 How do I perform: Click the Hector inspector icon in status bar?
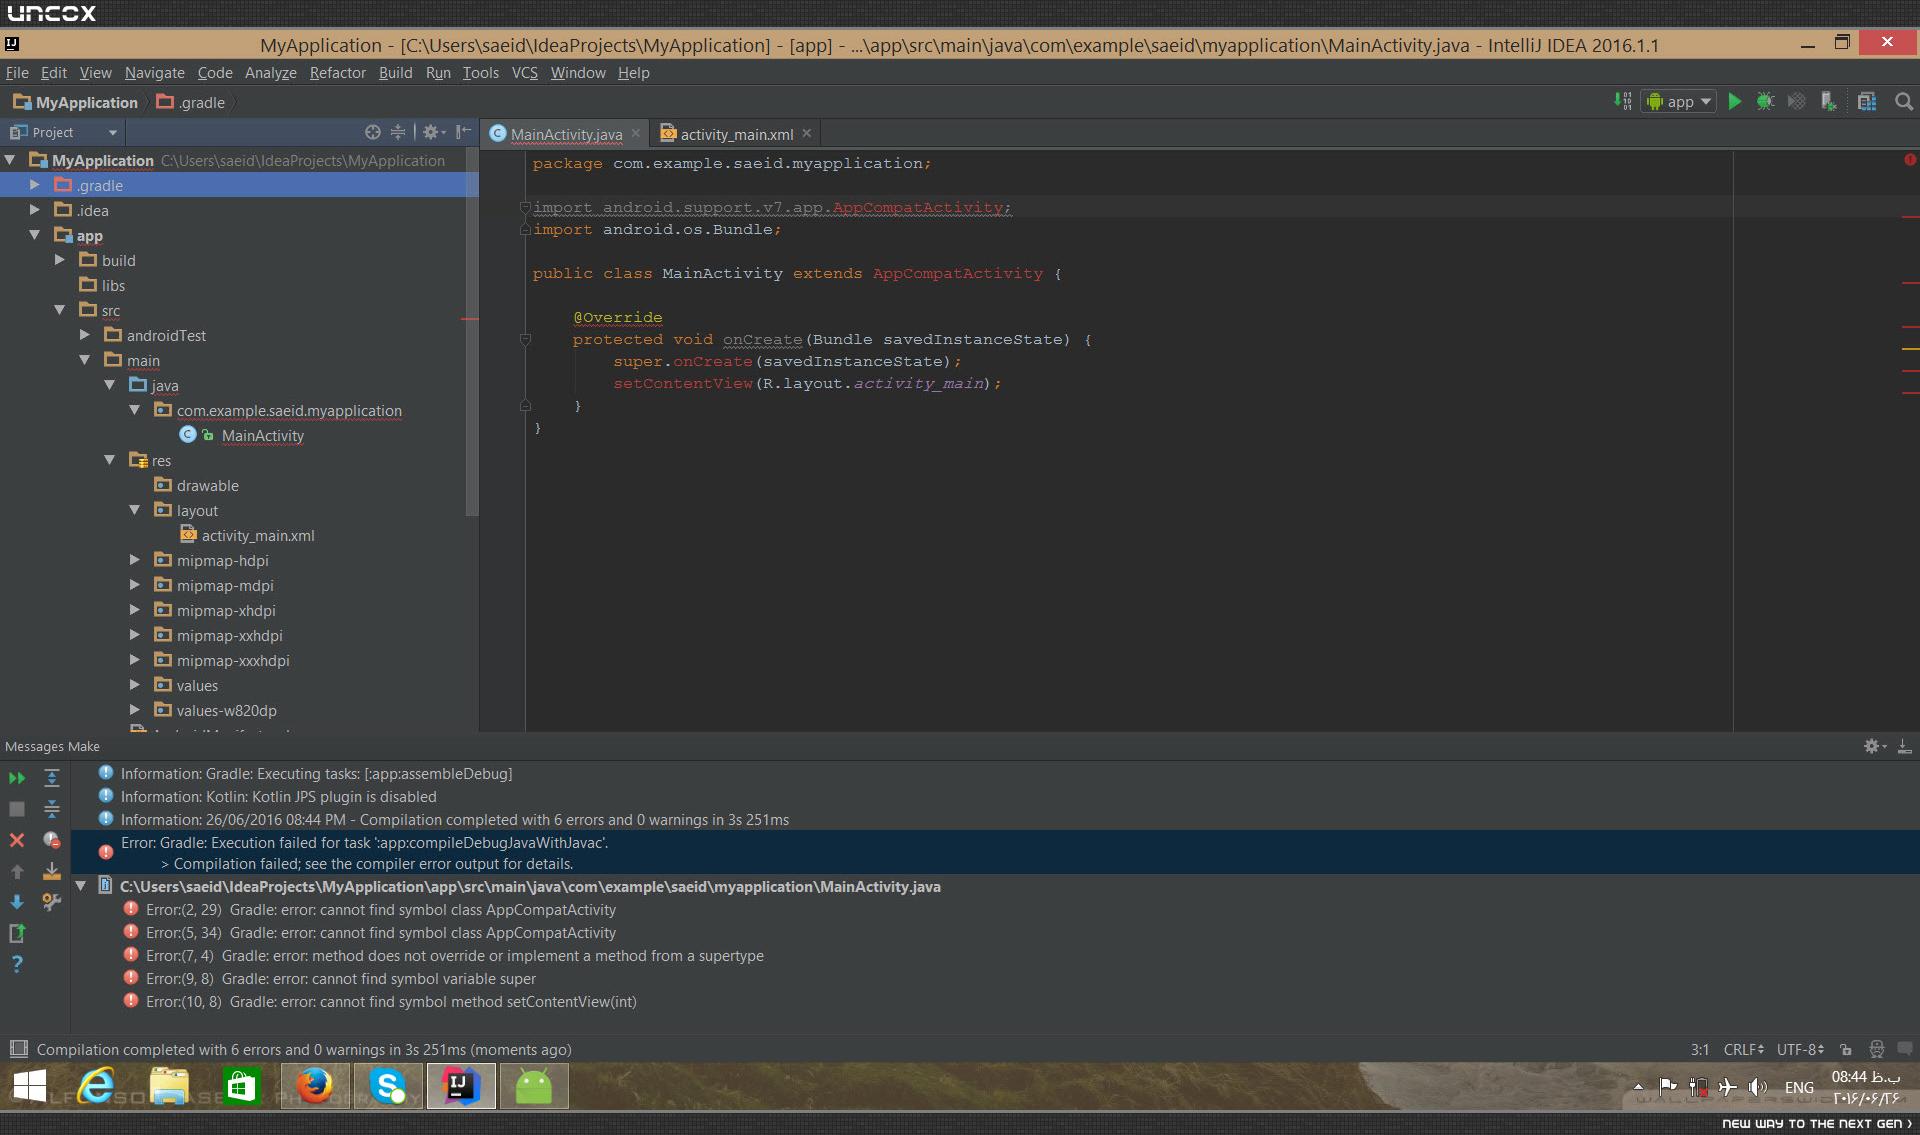(x=1877, y=1049)
